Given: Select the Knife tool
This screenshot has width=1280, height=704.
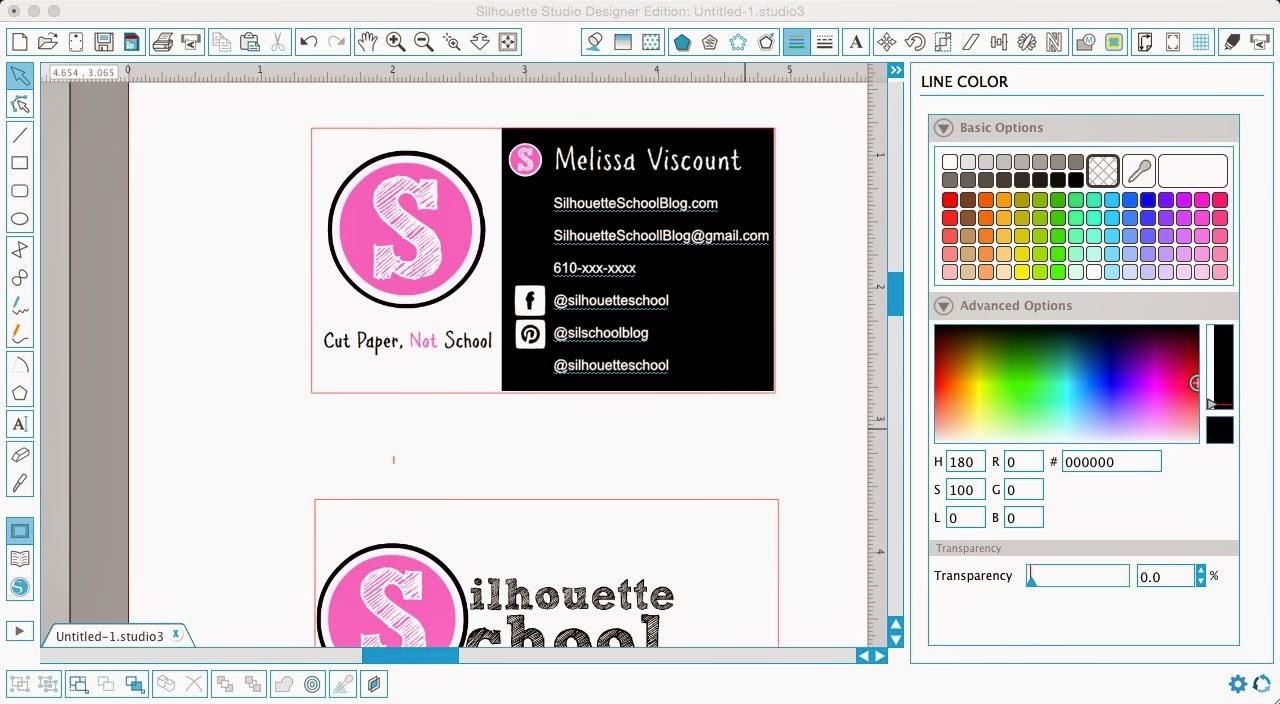Looking at the screenshot, I should tap(20, 483).
